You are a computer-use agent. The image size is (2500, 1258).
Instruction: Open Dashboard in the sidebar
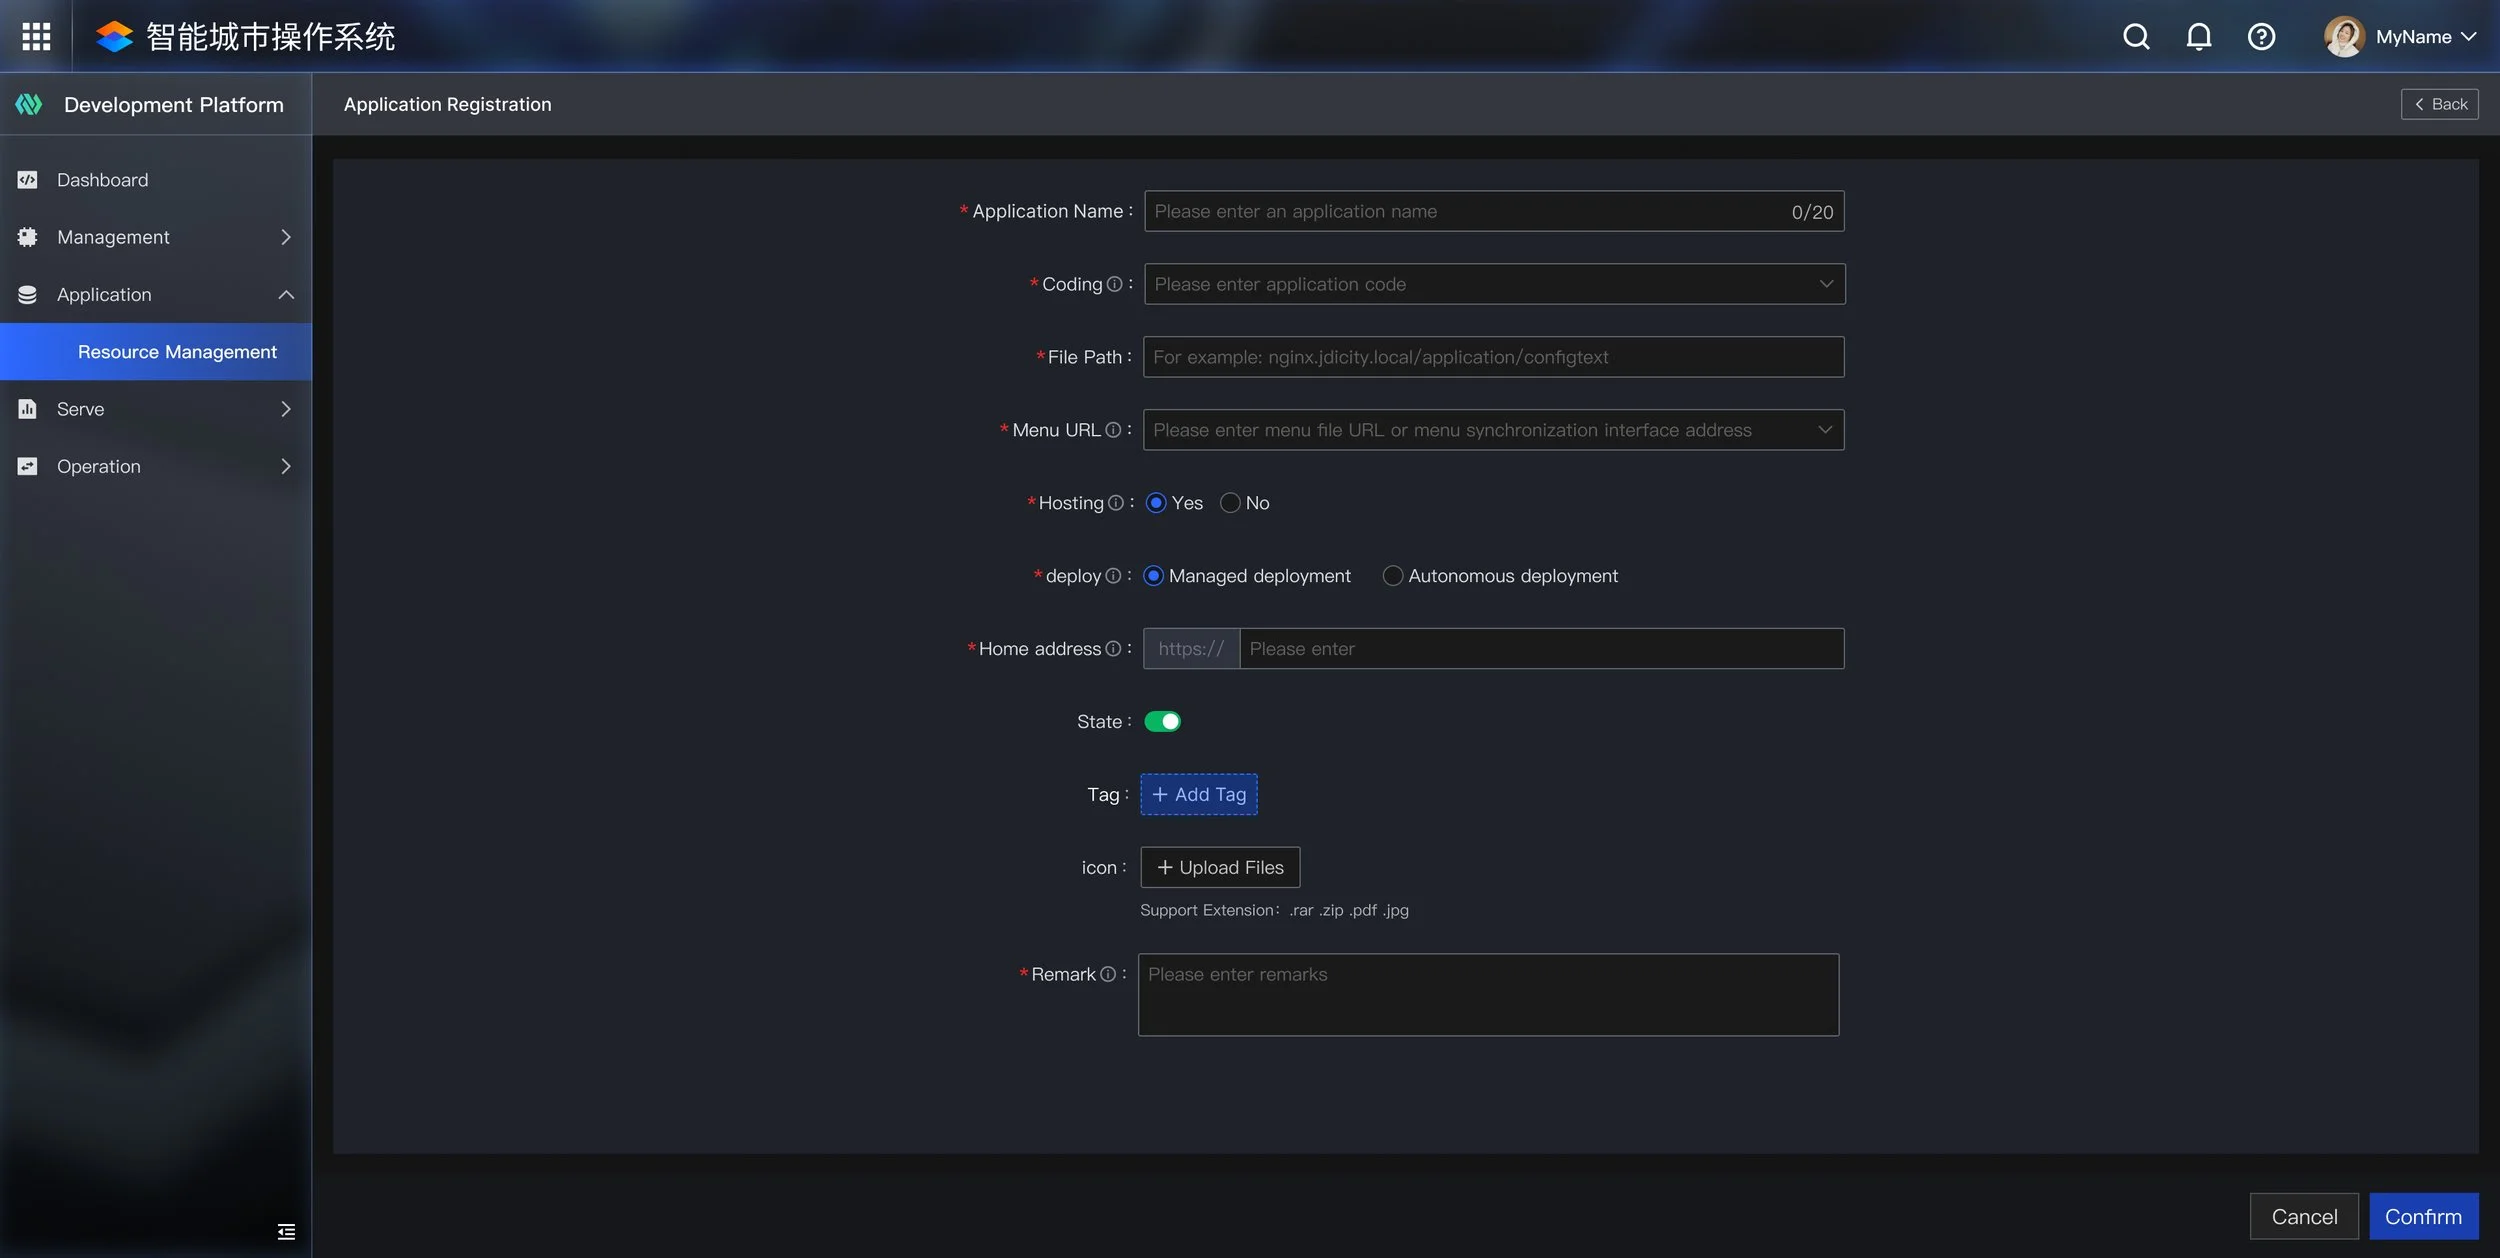[x=103, y=180]
